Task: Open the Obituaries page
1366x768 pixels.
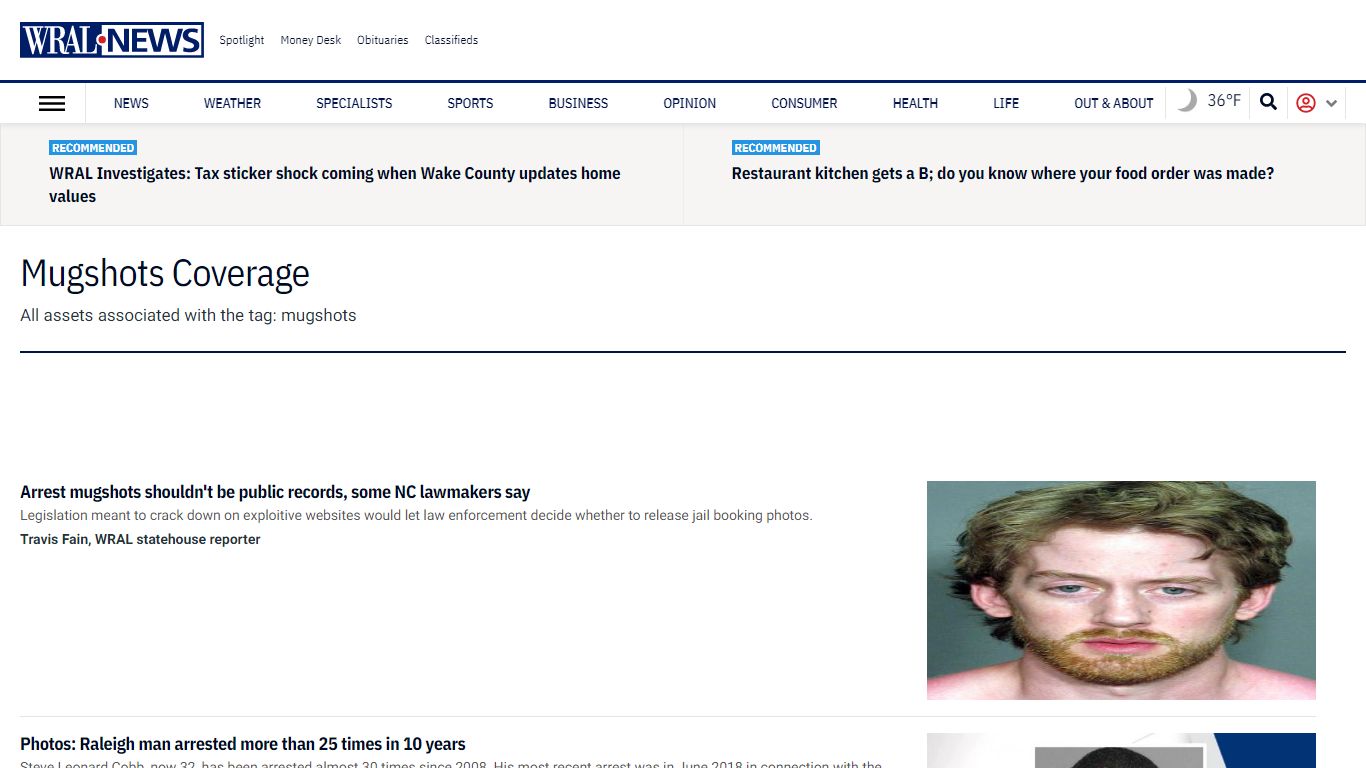Action: (382, 40)
